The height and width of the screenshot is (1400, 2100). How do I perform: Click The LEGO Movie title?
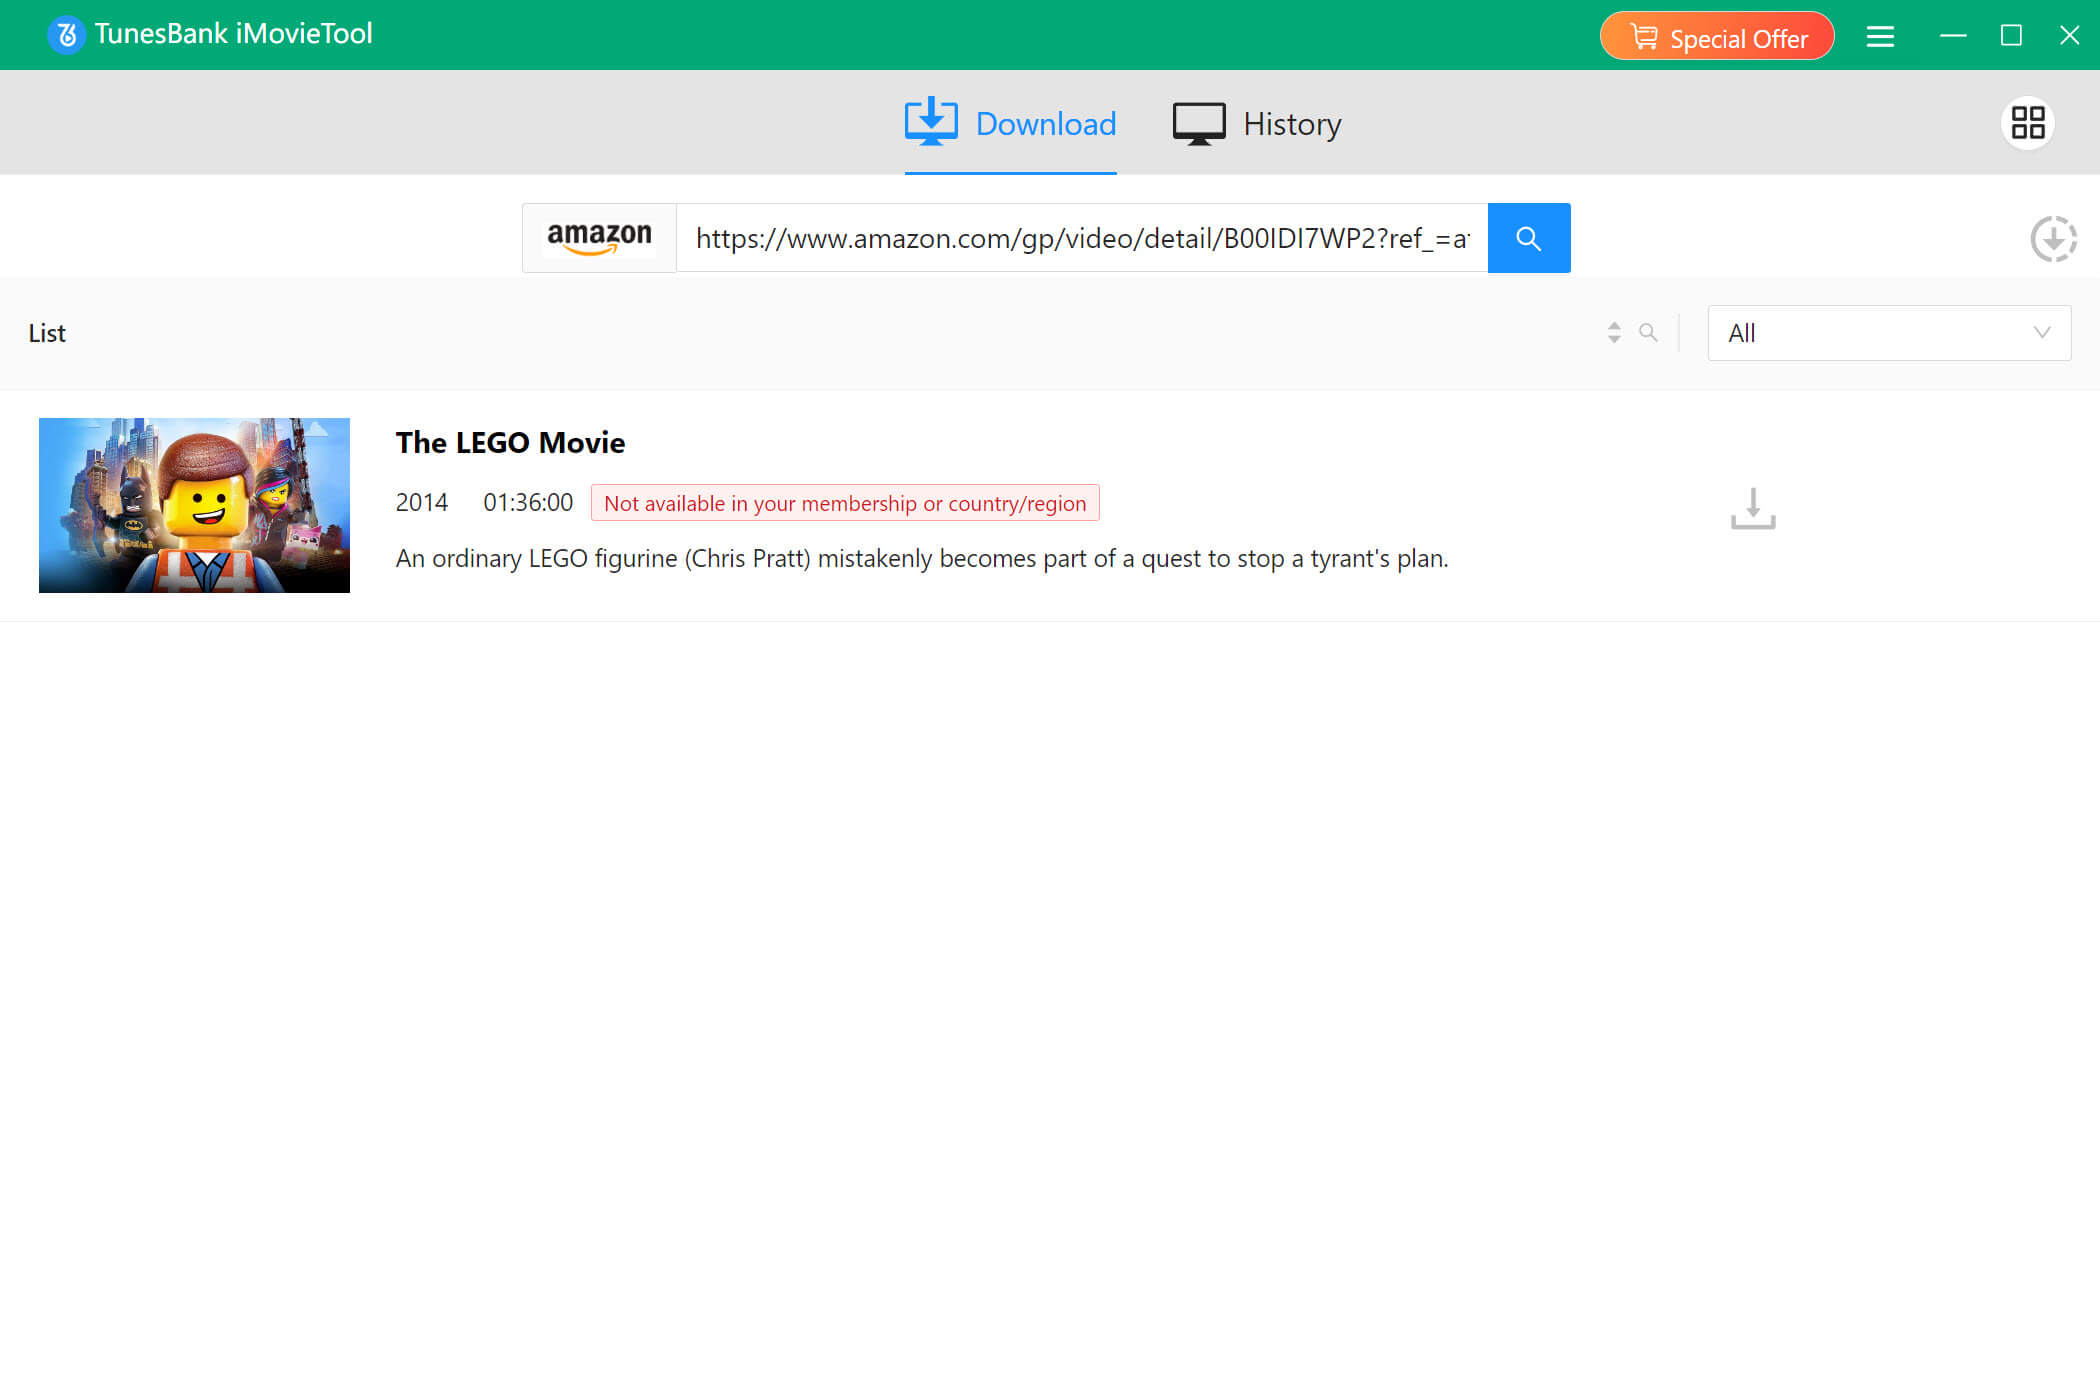tap(510, 442)
